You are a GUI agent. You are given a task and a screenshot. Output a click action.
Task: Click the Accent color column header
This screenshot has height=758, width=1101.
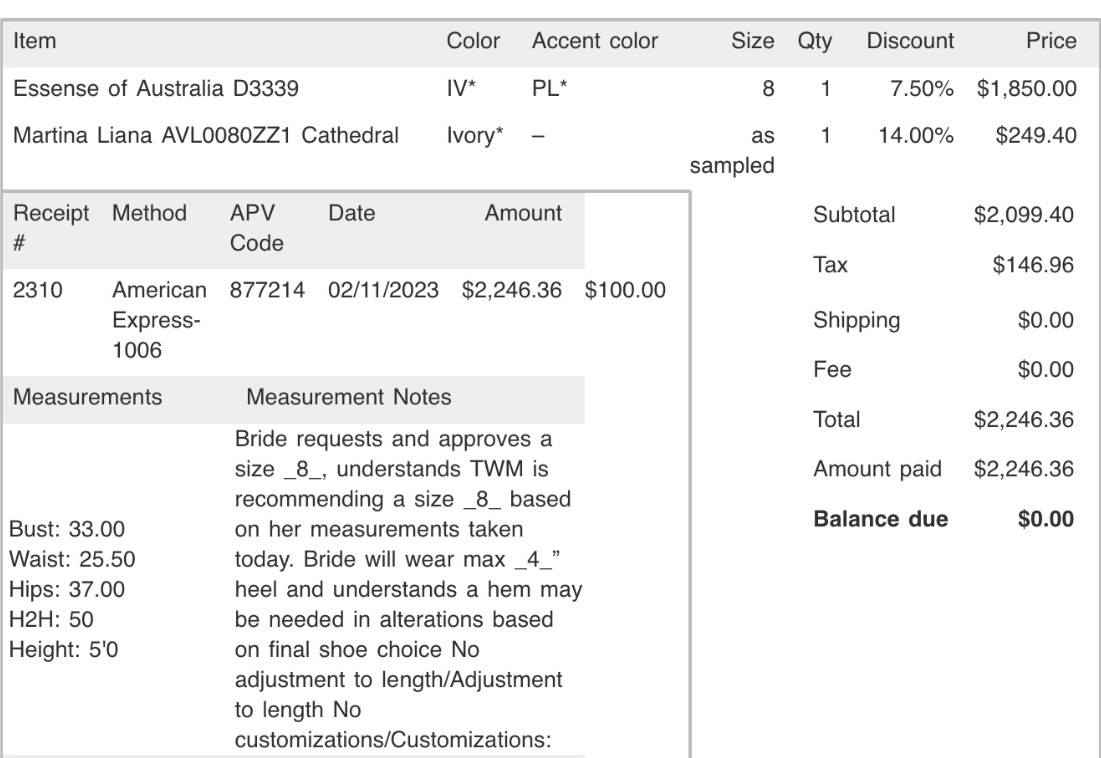[595, 41]
